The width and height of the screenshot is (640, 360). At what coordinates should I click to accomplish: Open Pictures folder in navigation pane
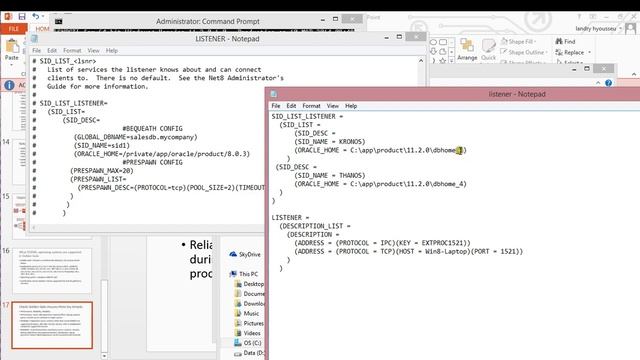[x=249, y=323]
